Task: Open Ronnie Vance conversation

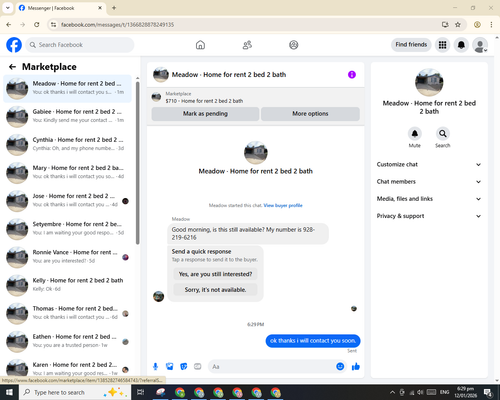Action: (67, 257)
